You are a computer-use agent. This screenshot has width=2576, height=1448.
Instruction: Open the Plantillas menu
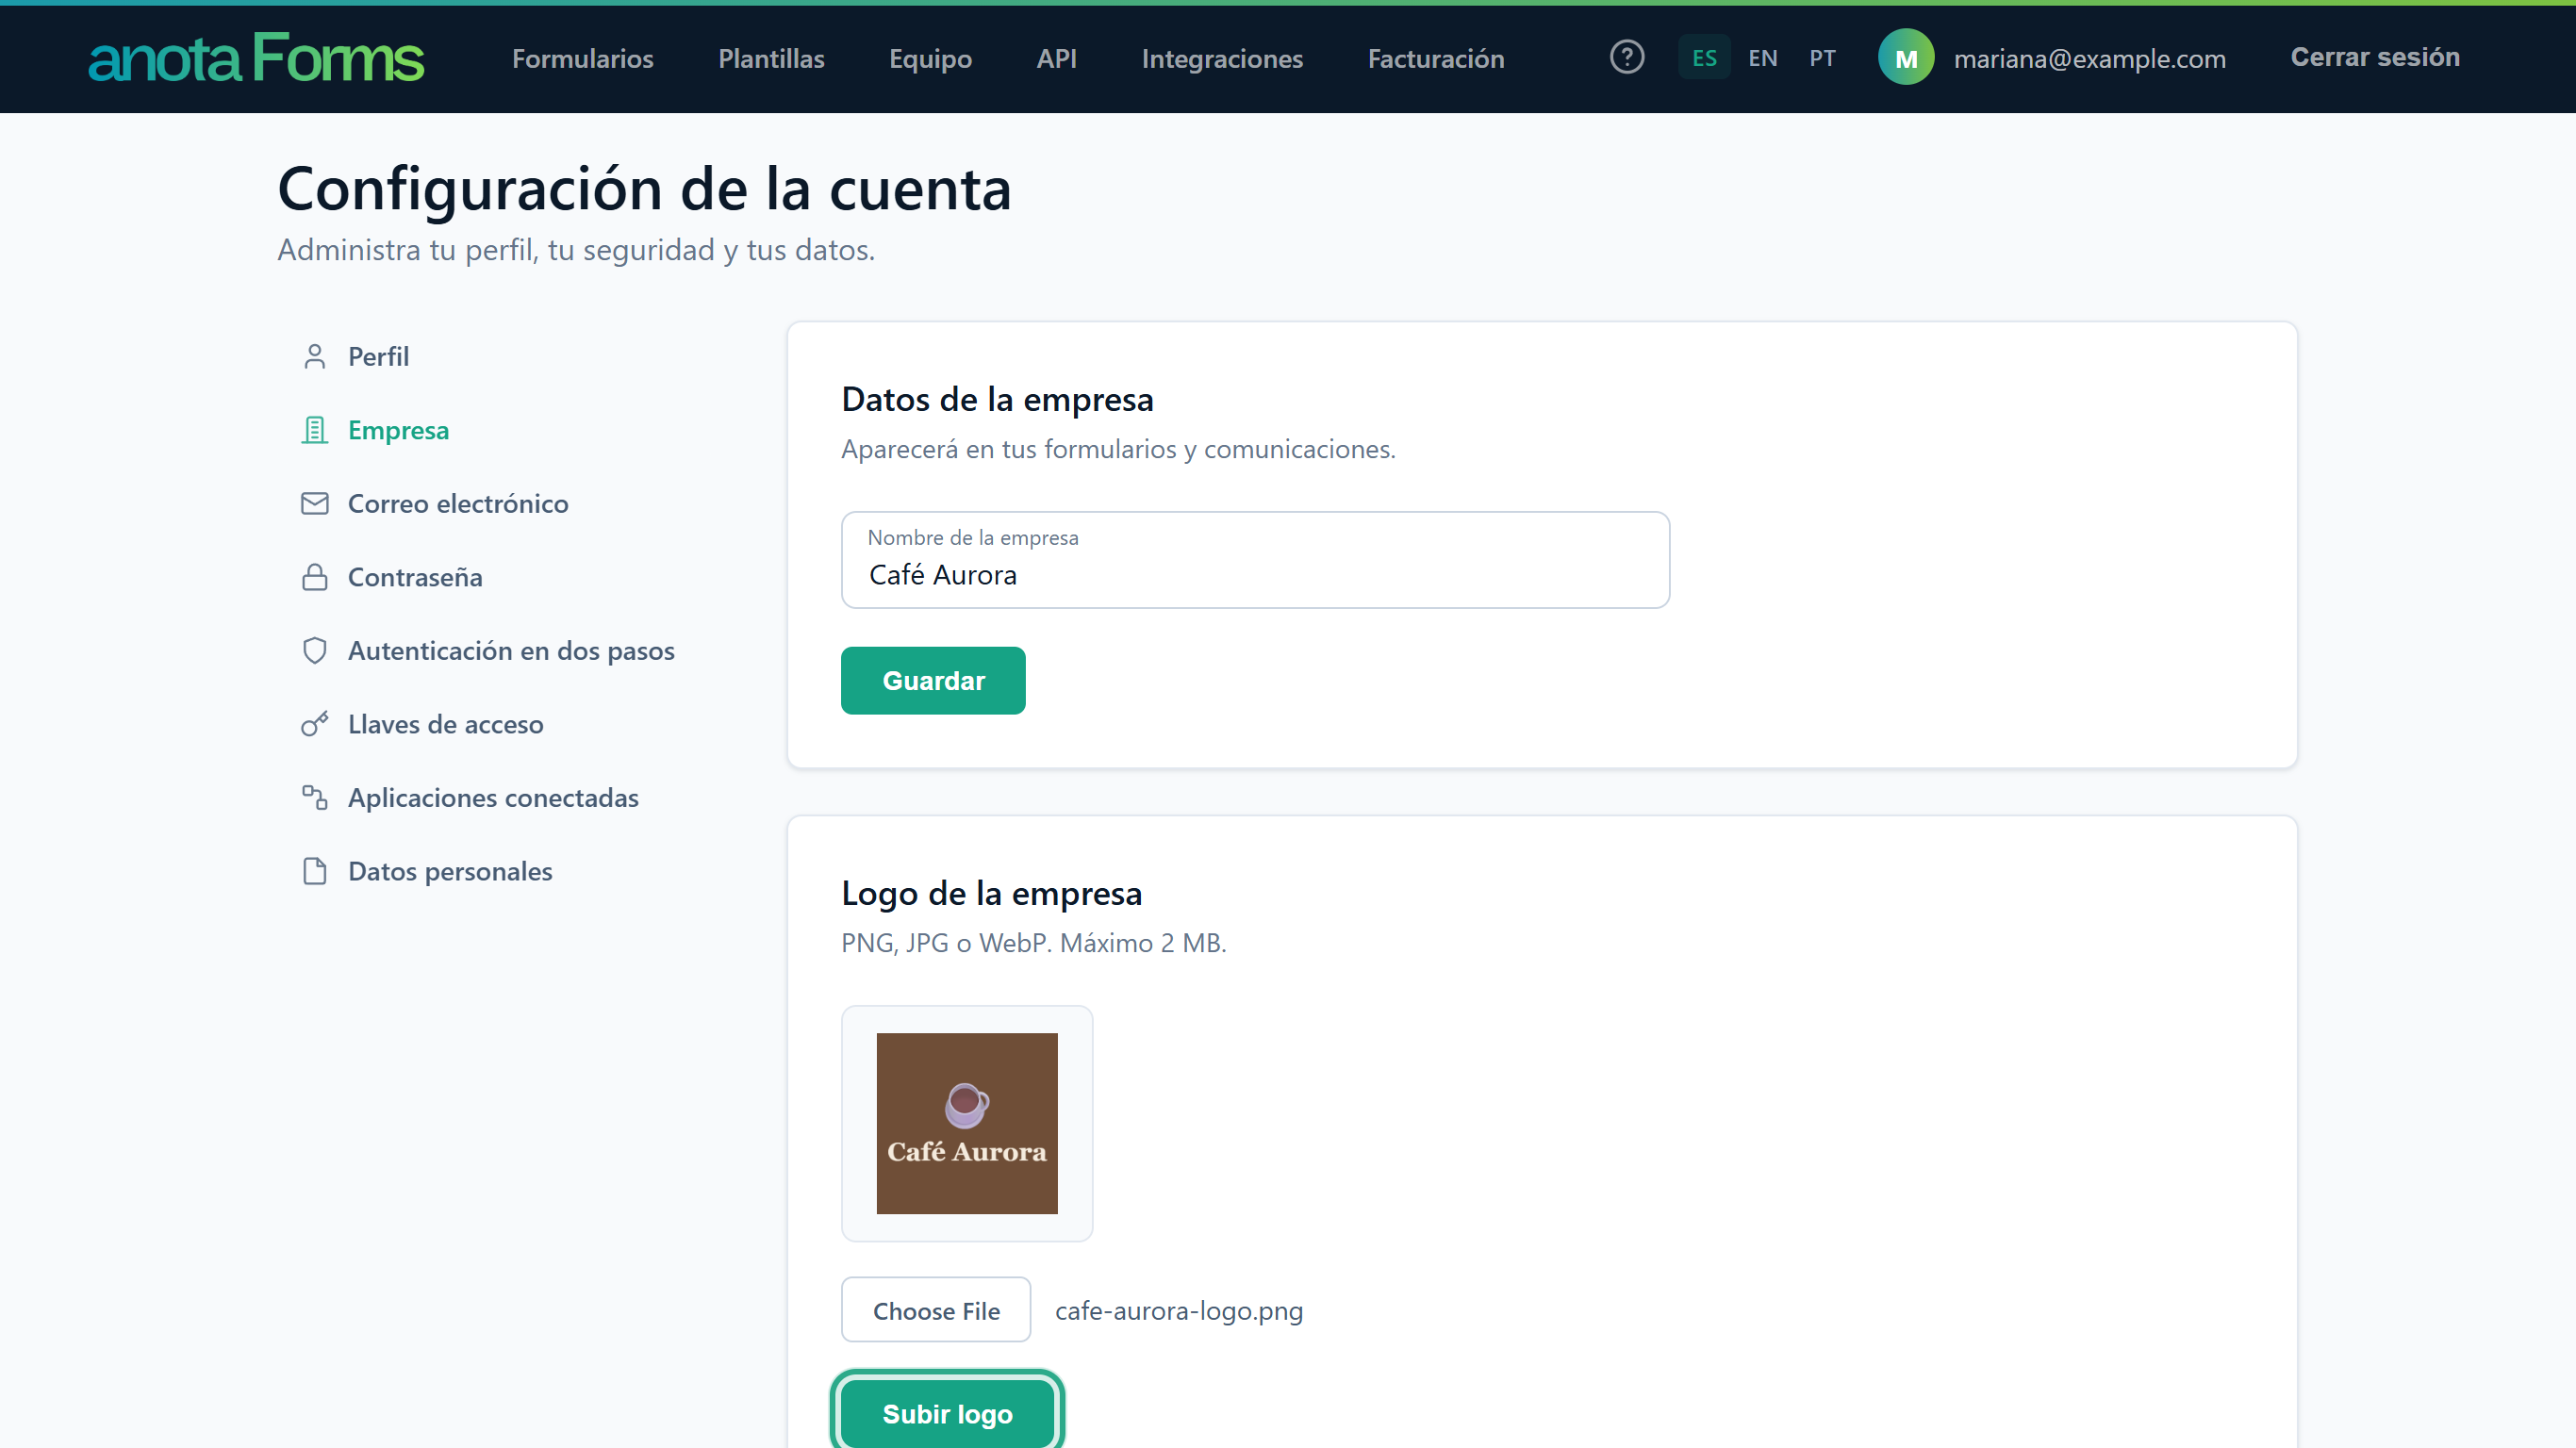click(771, 58)
